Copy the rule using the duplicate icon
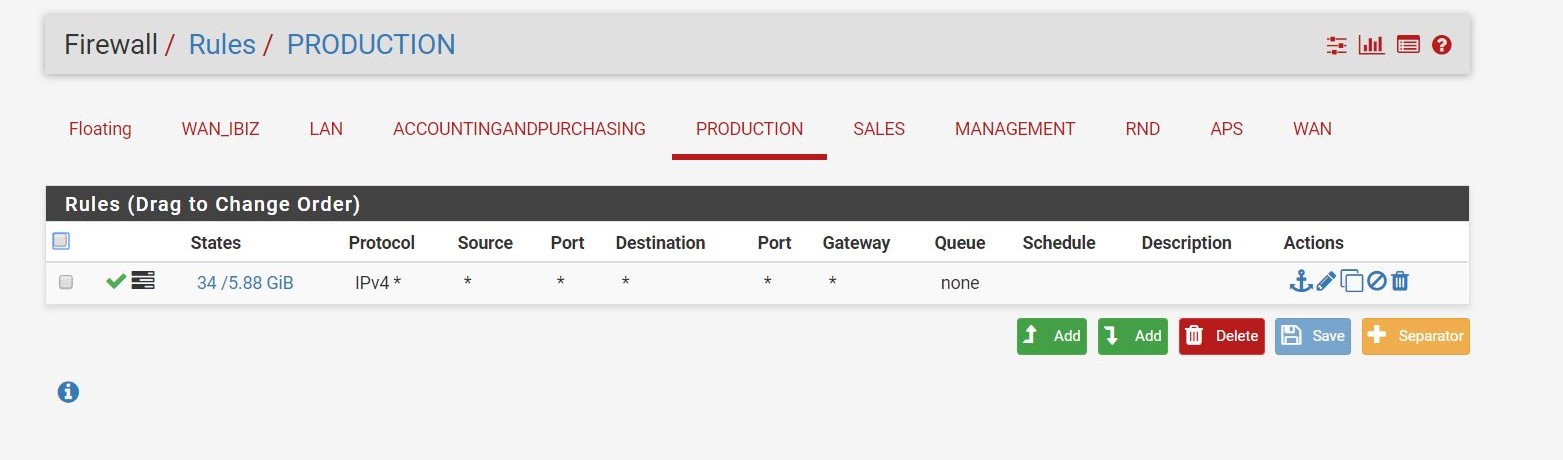This screenshot has width=1563, height=460. [x=1351, y=282]
